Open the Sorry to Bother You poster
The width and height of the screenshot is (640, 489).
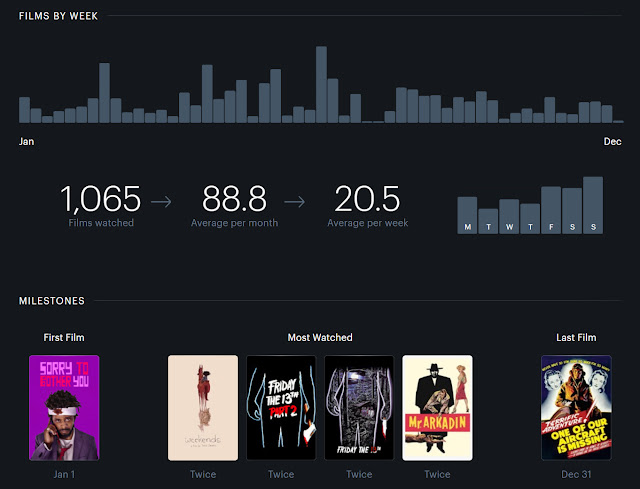point(64,408)
